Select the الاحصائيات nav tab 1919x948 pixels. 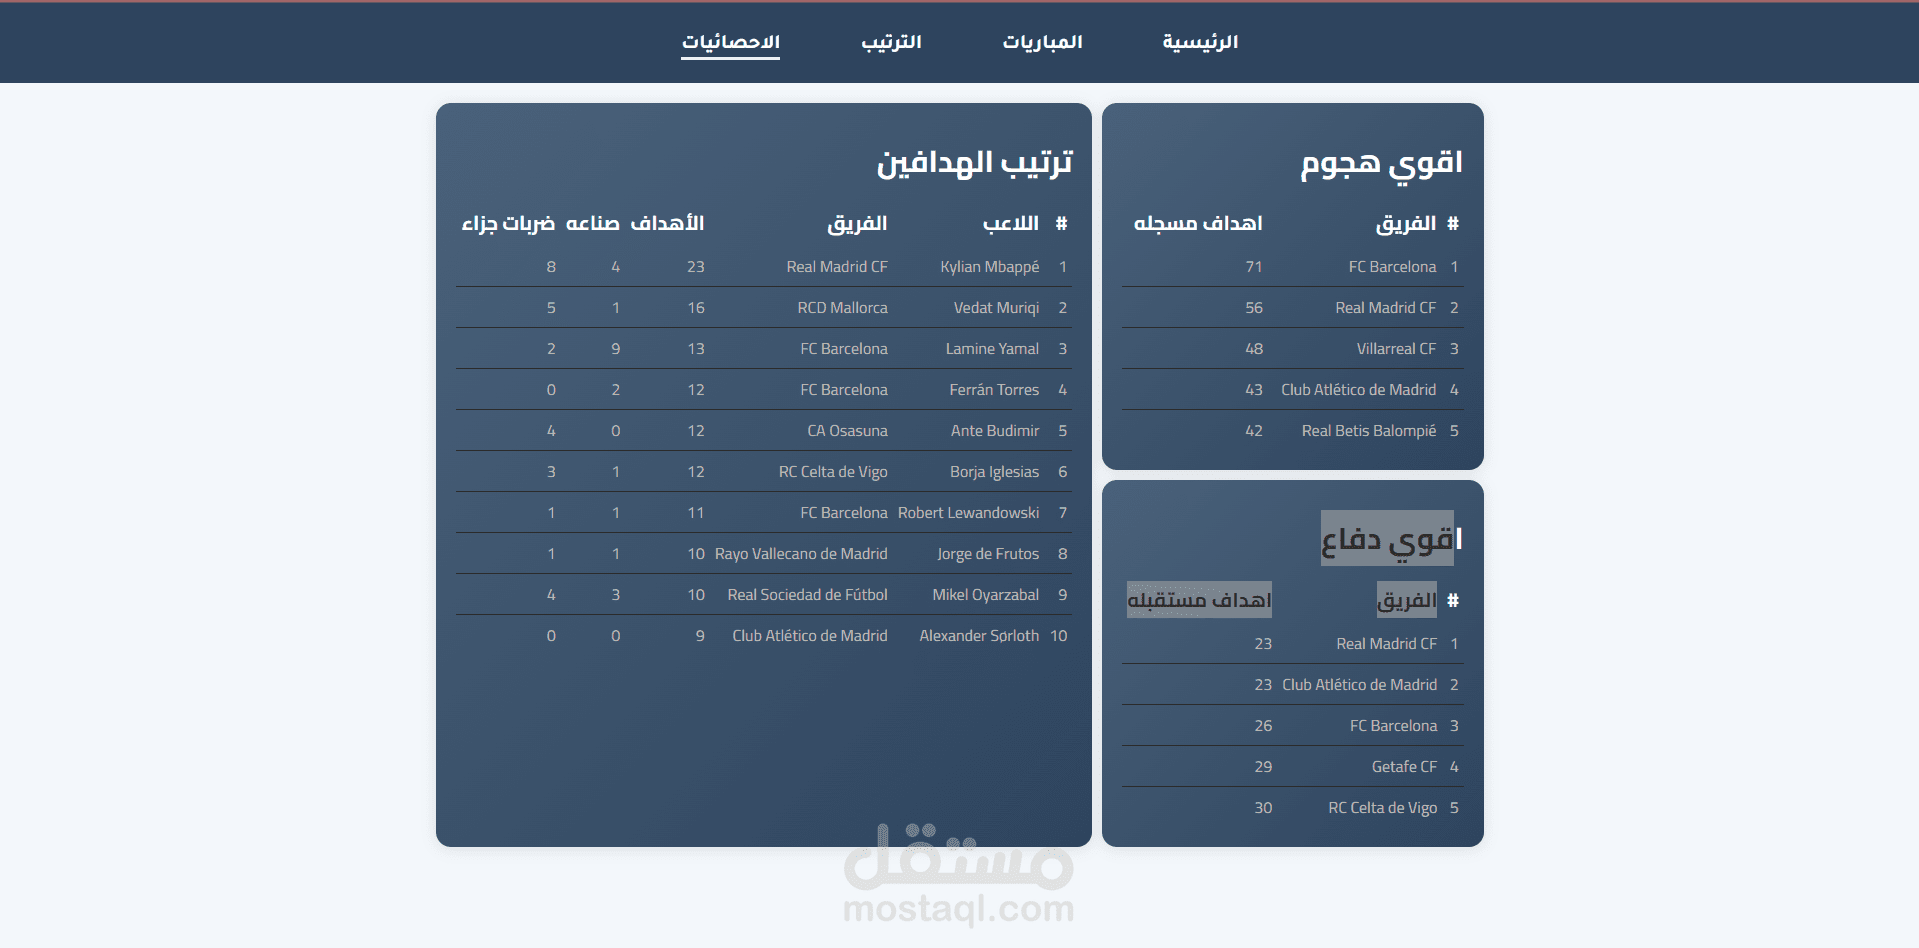click(730, 42)
